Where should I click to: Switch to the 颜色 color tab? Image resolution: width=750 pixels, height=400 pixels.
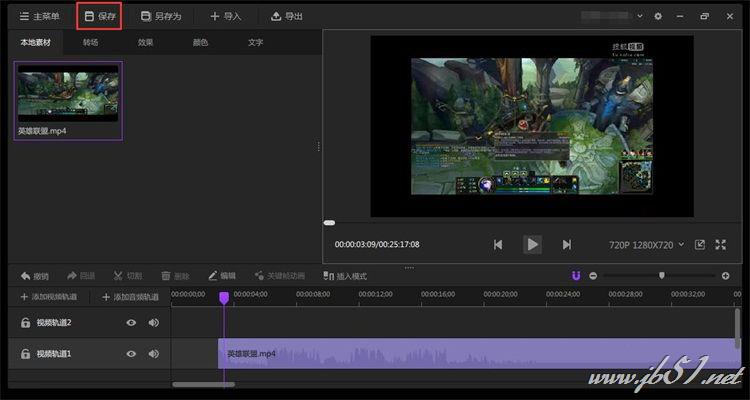tap(200, 43)
